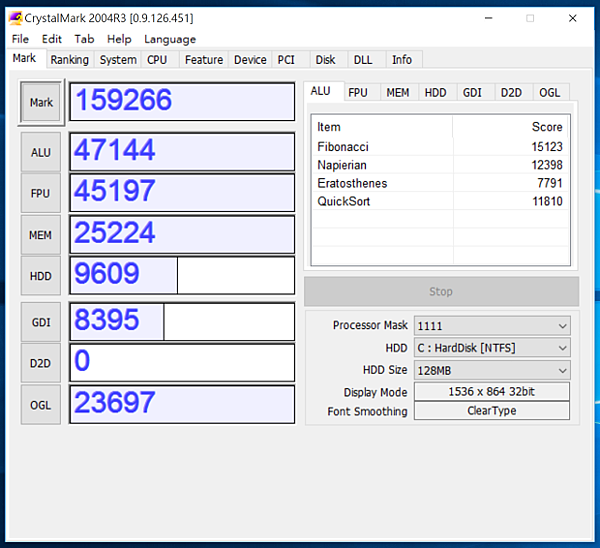Close the CrystalMark window

click(x=572, y=18)
